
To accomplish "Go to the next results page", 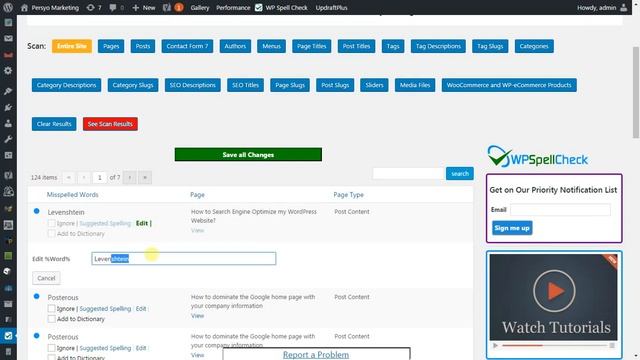I will [130, 177].
